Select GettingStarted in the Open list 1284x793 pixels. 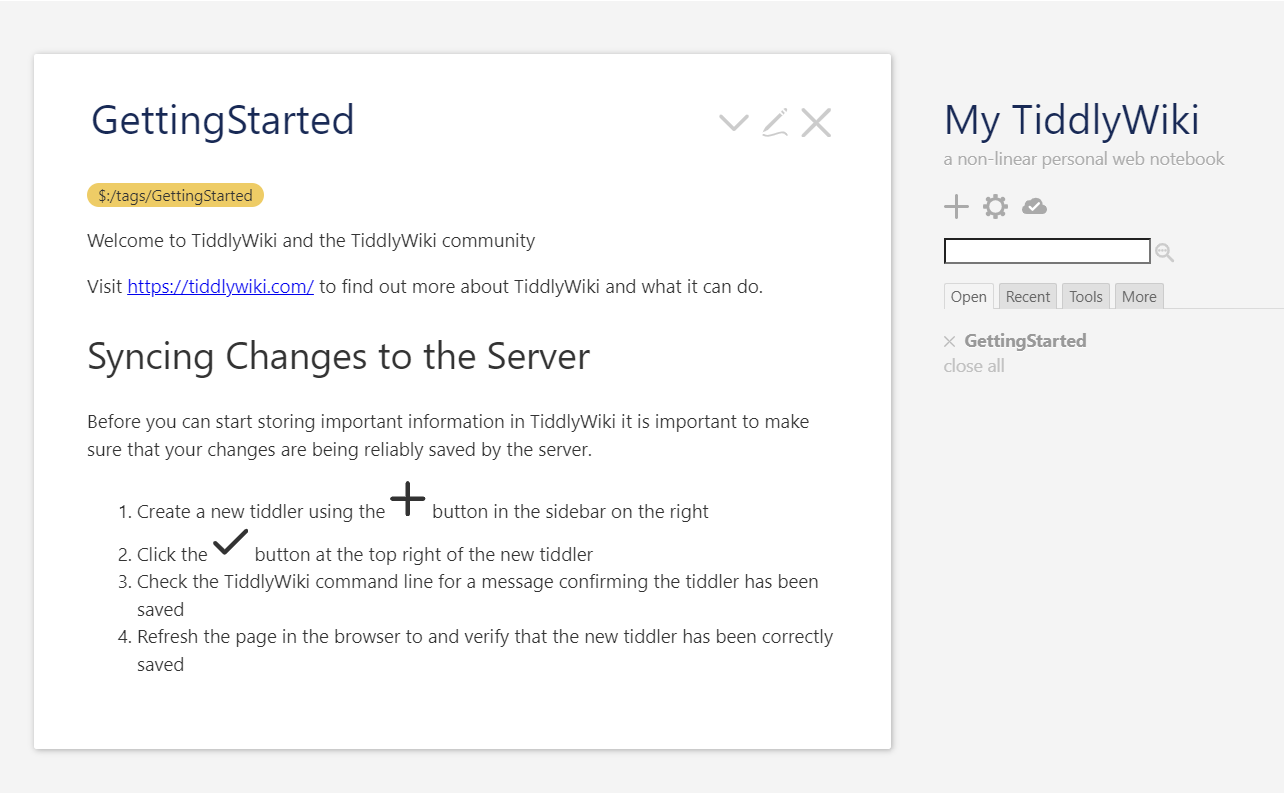(x=1025, y=341)
